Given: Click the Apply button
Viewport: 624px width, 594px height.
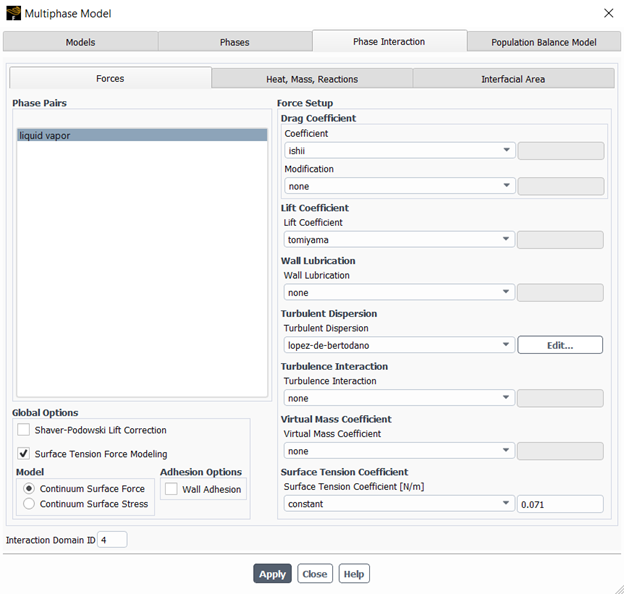Looking at the screenshot, I should coord(272,574).
